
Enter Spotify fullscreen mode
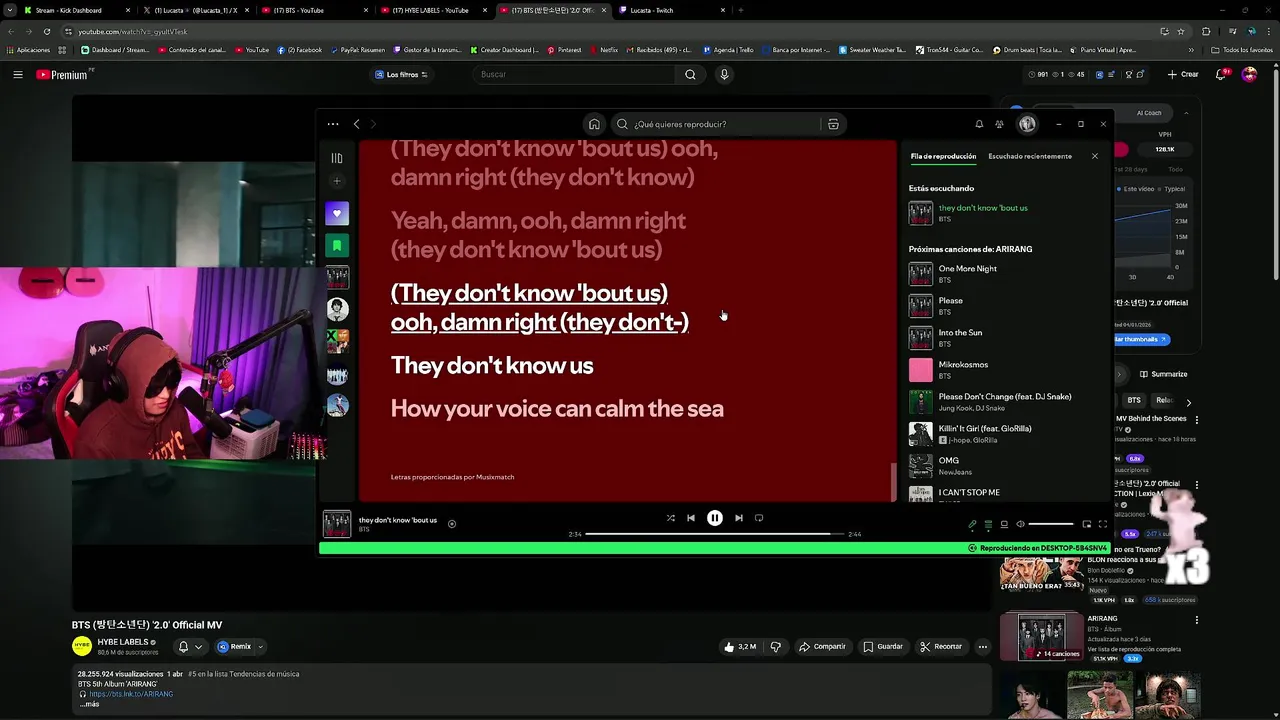point(1103,524)
